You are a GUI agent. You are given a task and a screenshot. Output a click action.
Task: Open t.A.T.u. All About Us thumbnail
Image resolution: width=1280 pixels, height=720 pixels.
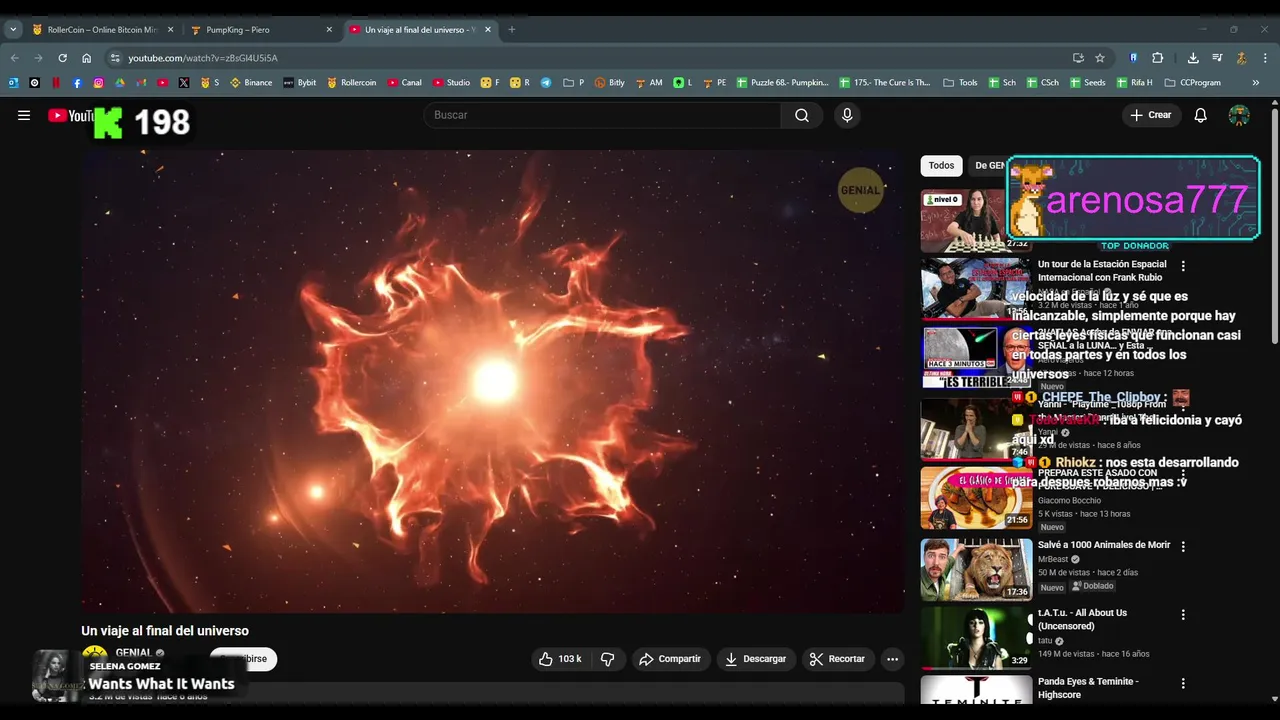pos(976,638)
